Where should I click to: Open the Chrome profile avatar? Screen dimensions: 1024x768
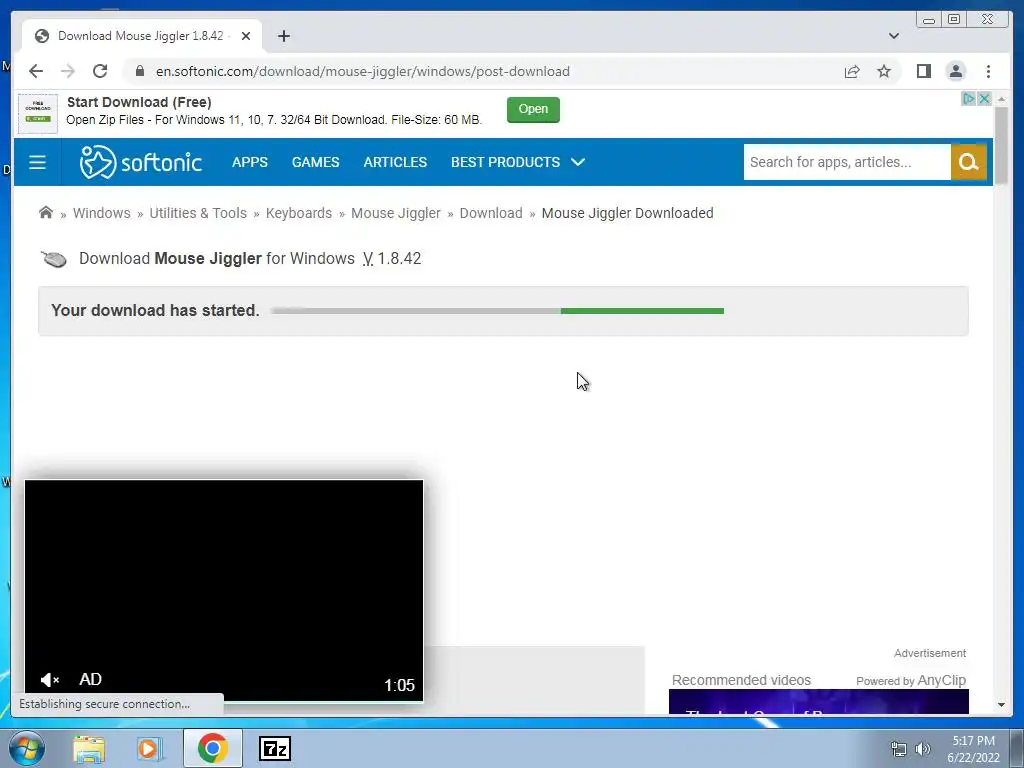tap(955, 71)
